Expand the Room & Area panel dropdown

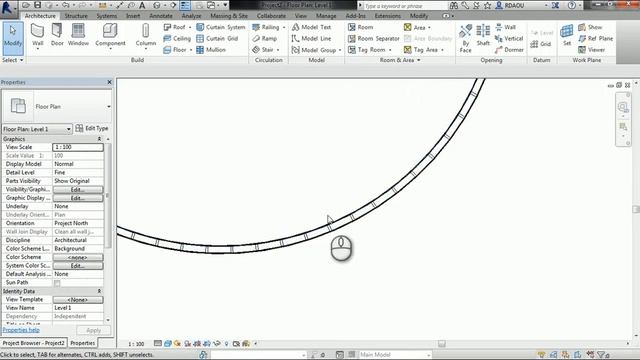click(x=400, y=60)
